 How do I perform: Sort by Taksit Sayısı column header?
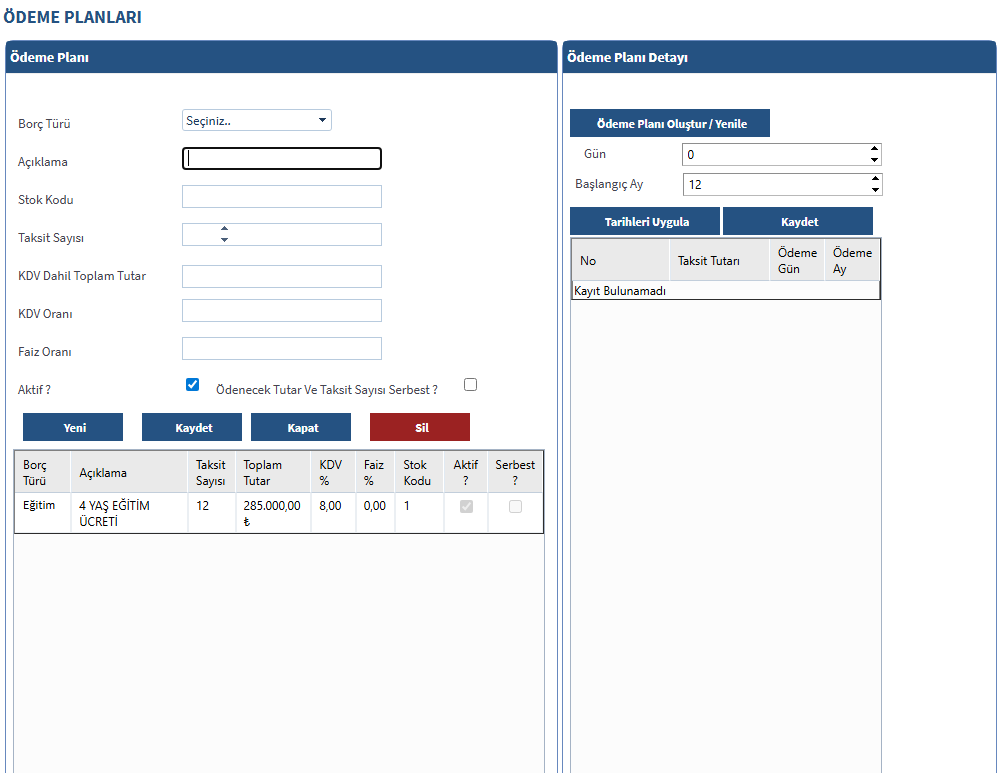[211, 472]
